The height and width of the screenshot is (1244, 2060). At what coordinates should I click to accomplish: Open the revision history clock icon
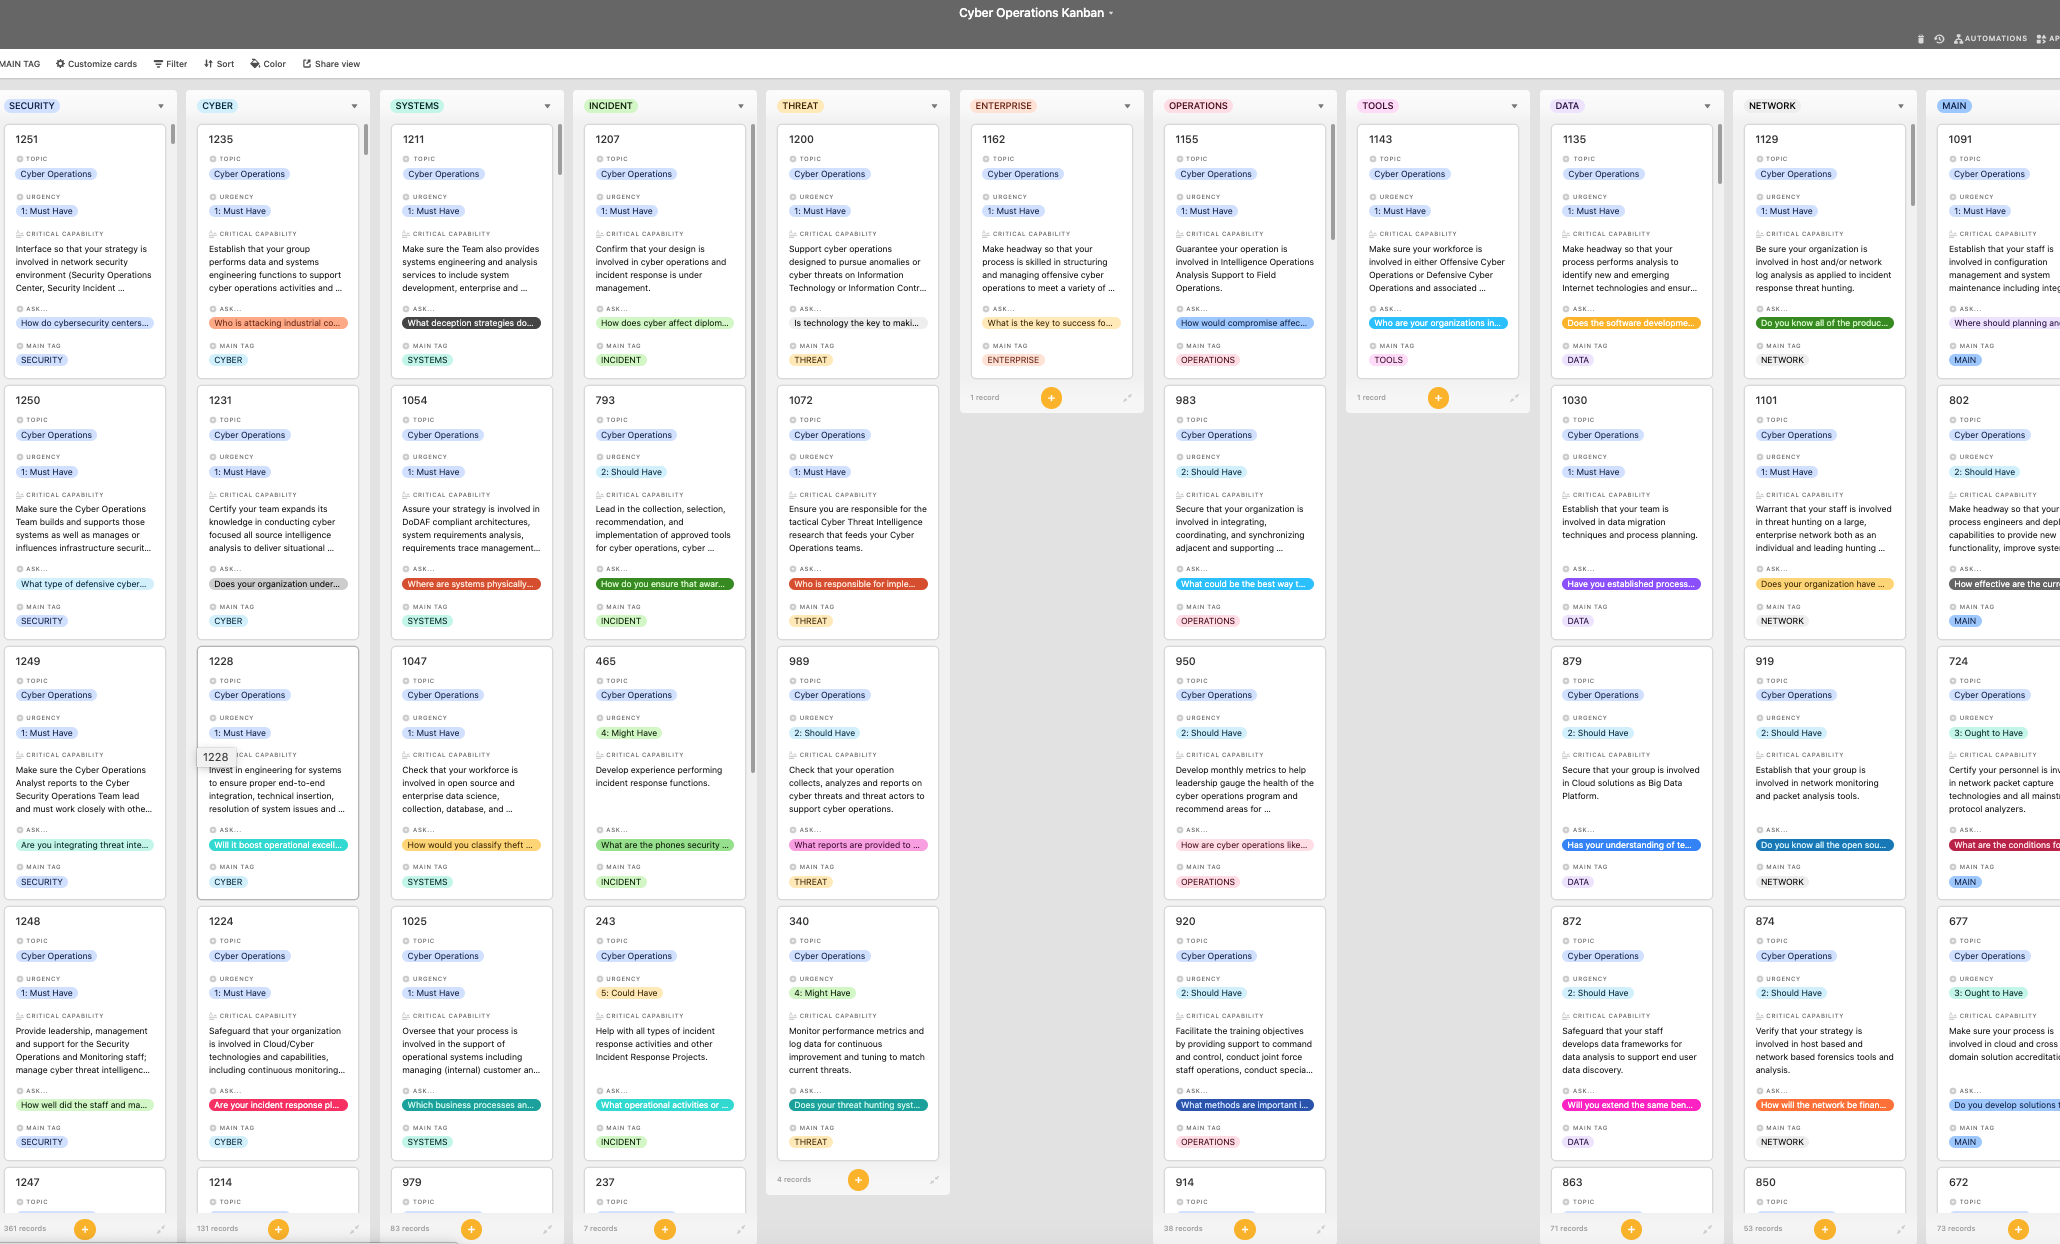[x=1939, y=39]
